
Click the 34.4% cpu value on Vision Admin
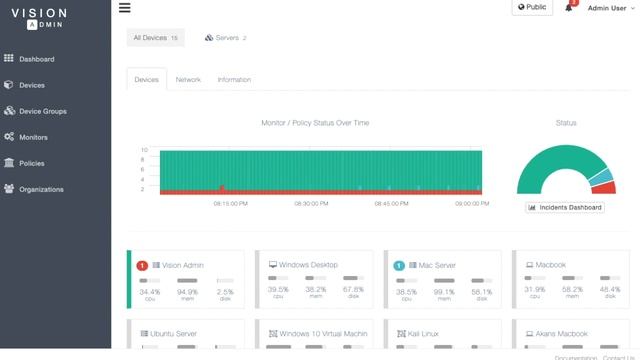tap(150, 292)
